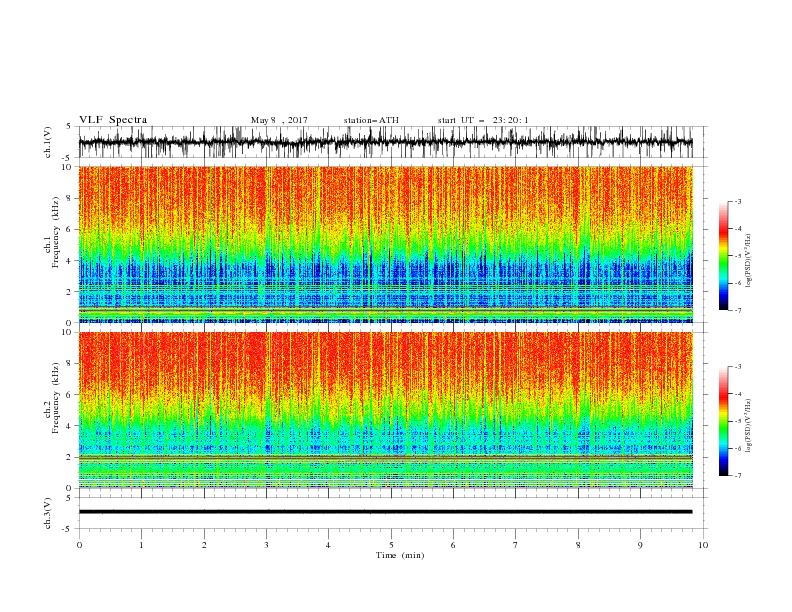Screen dimensions: 792x612
Task: Click the ch.2 "Frequency (kHz)" axis label
Action: (x=56, y=398)
